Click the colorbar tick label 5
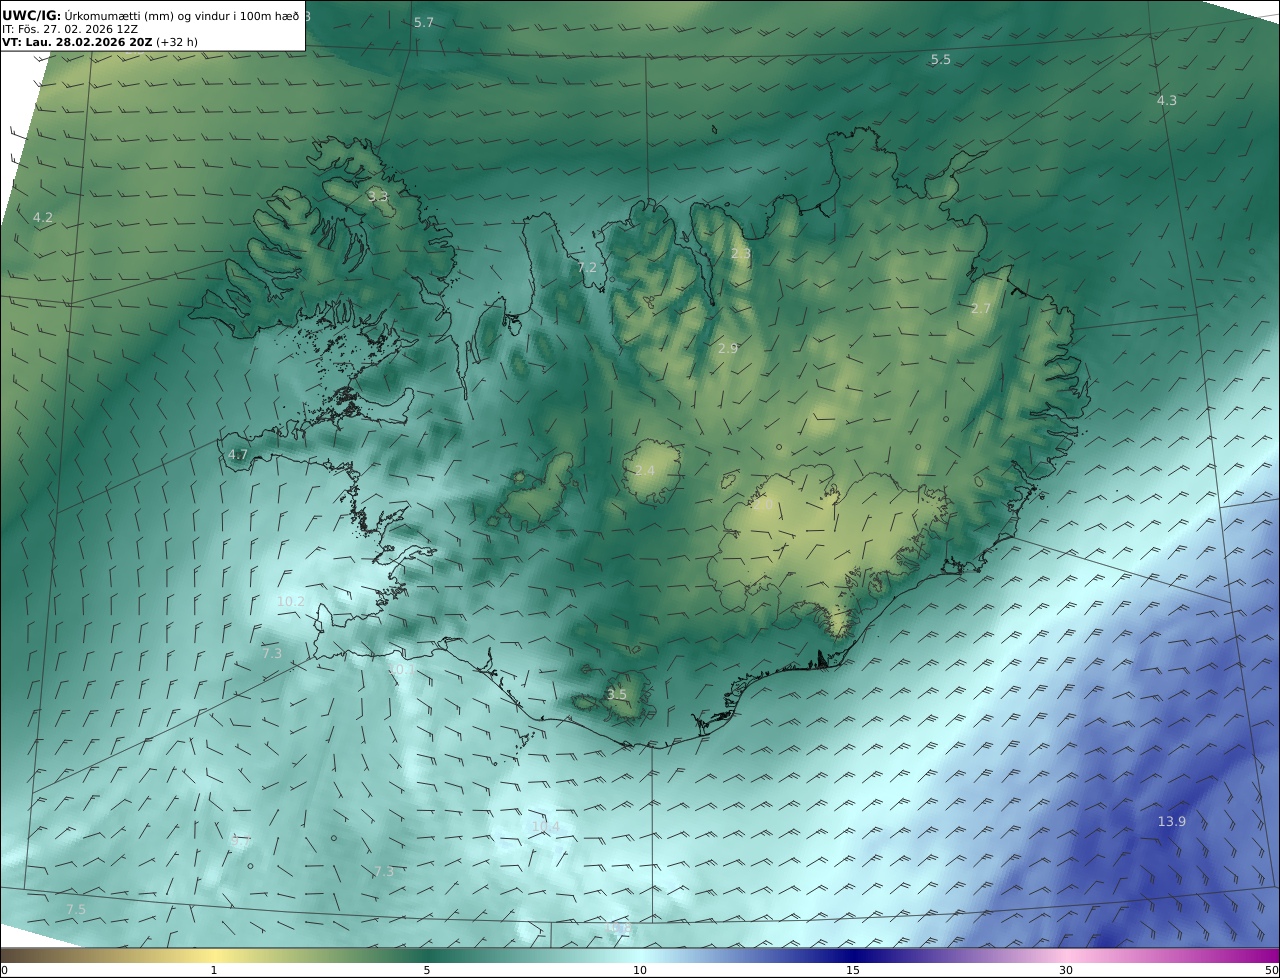Screen dimensions: 1280x978 coord(427,970)
